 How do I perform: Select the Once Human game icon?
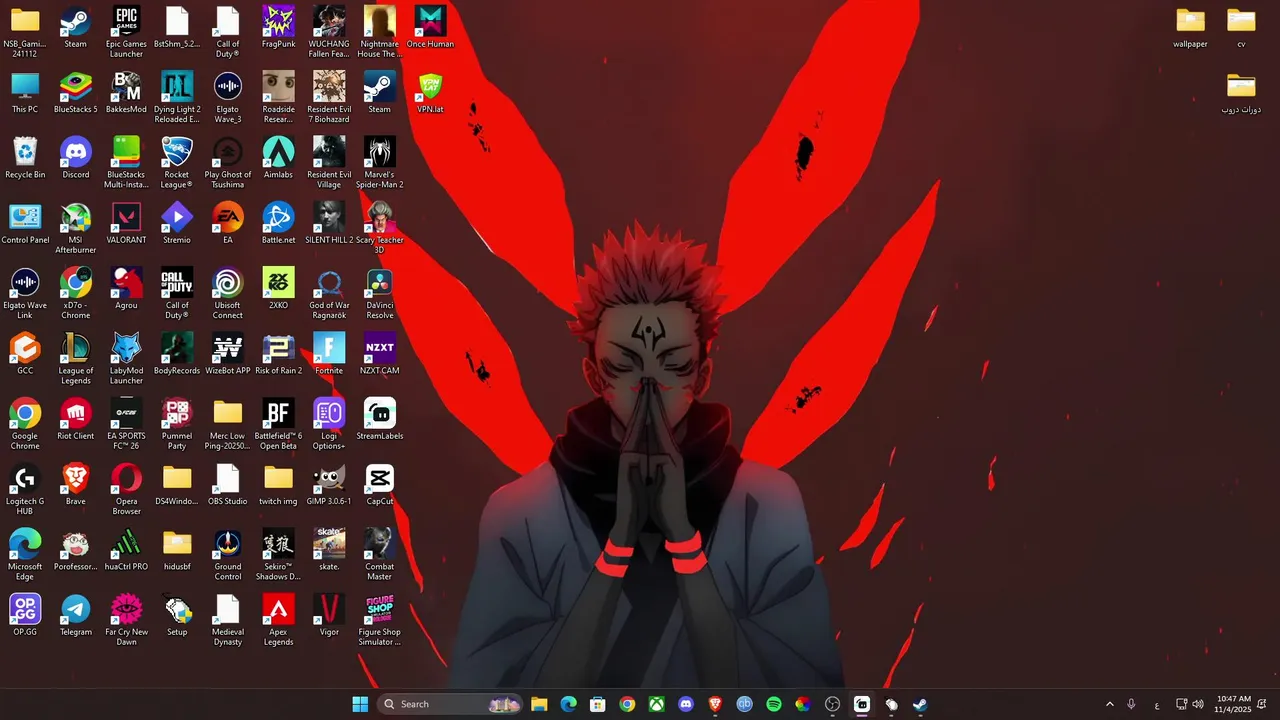pyautogui.click(x=430, y=27)
